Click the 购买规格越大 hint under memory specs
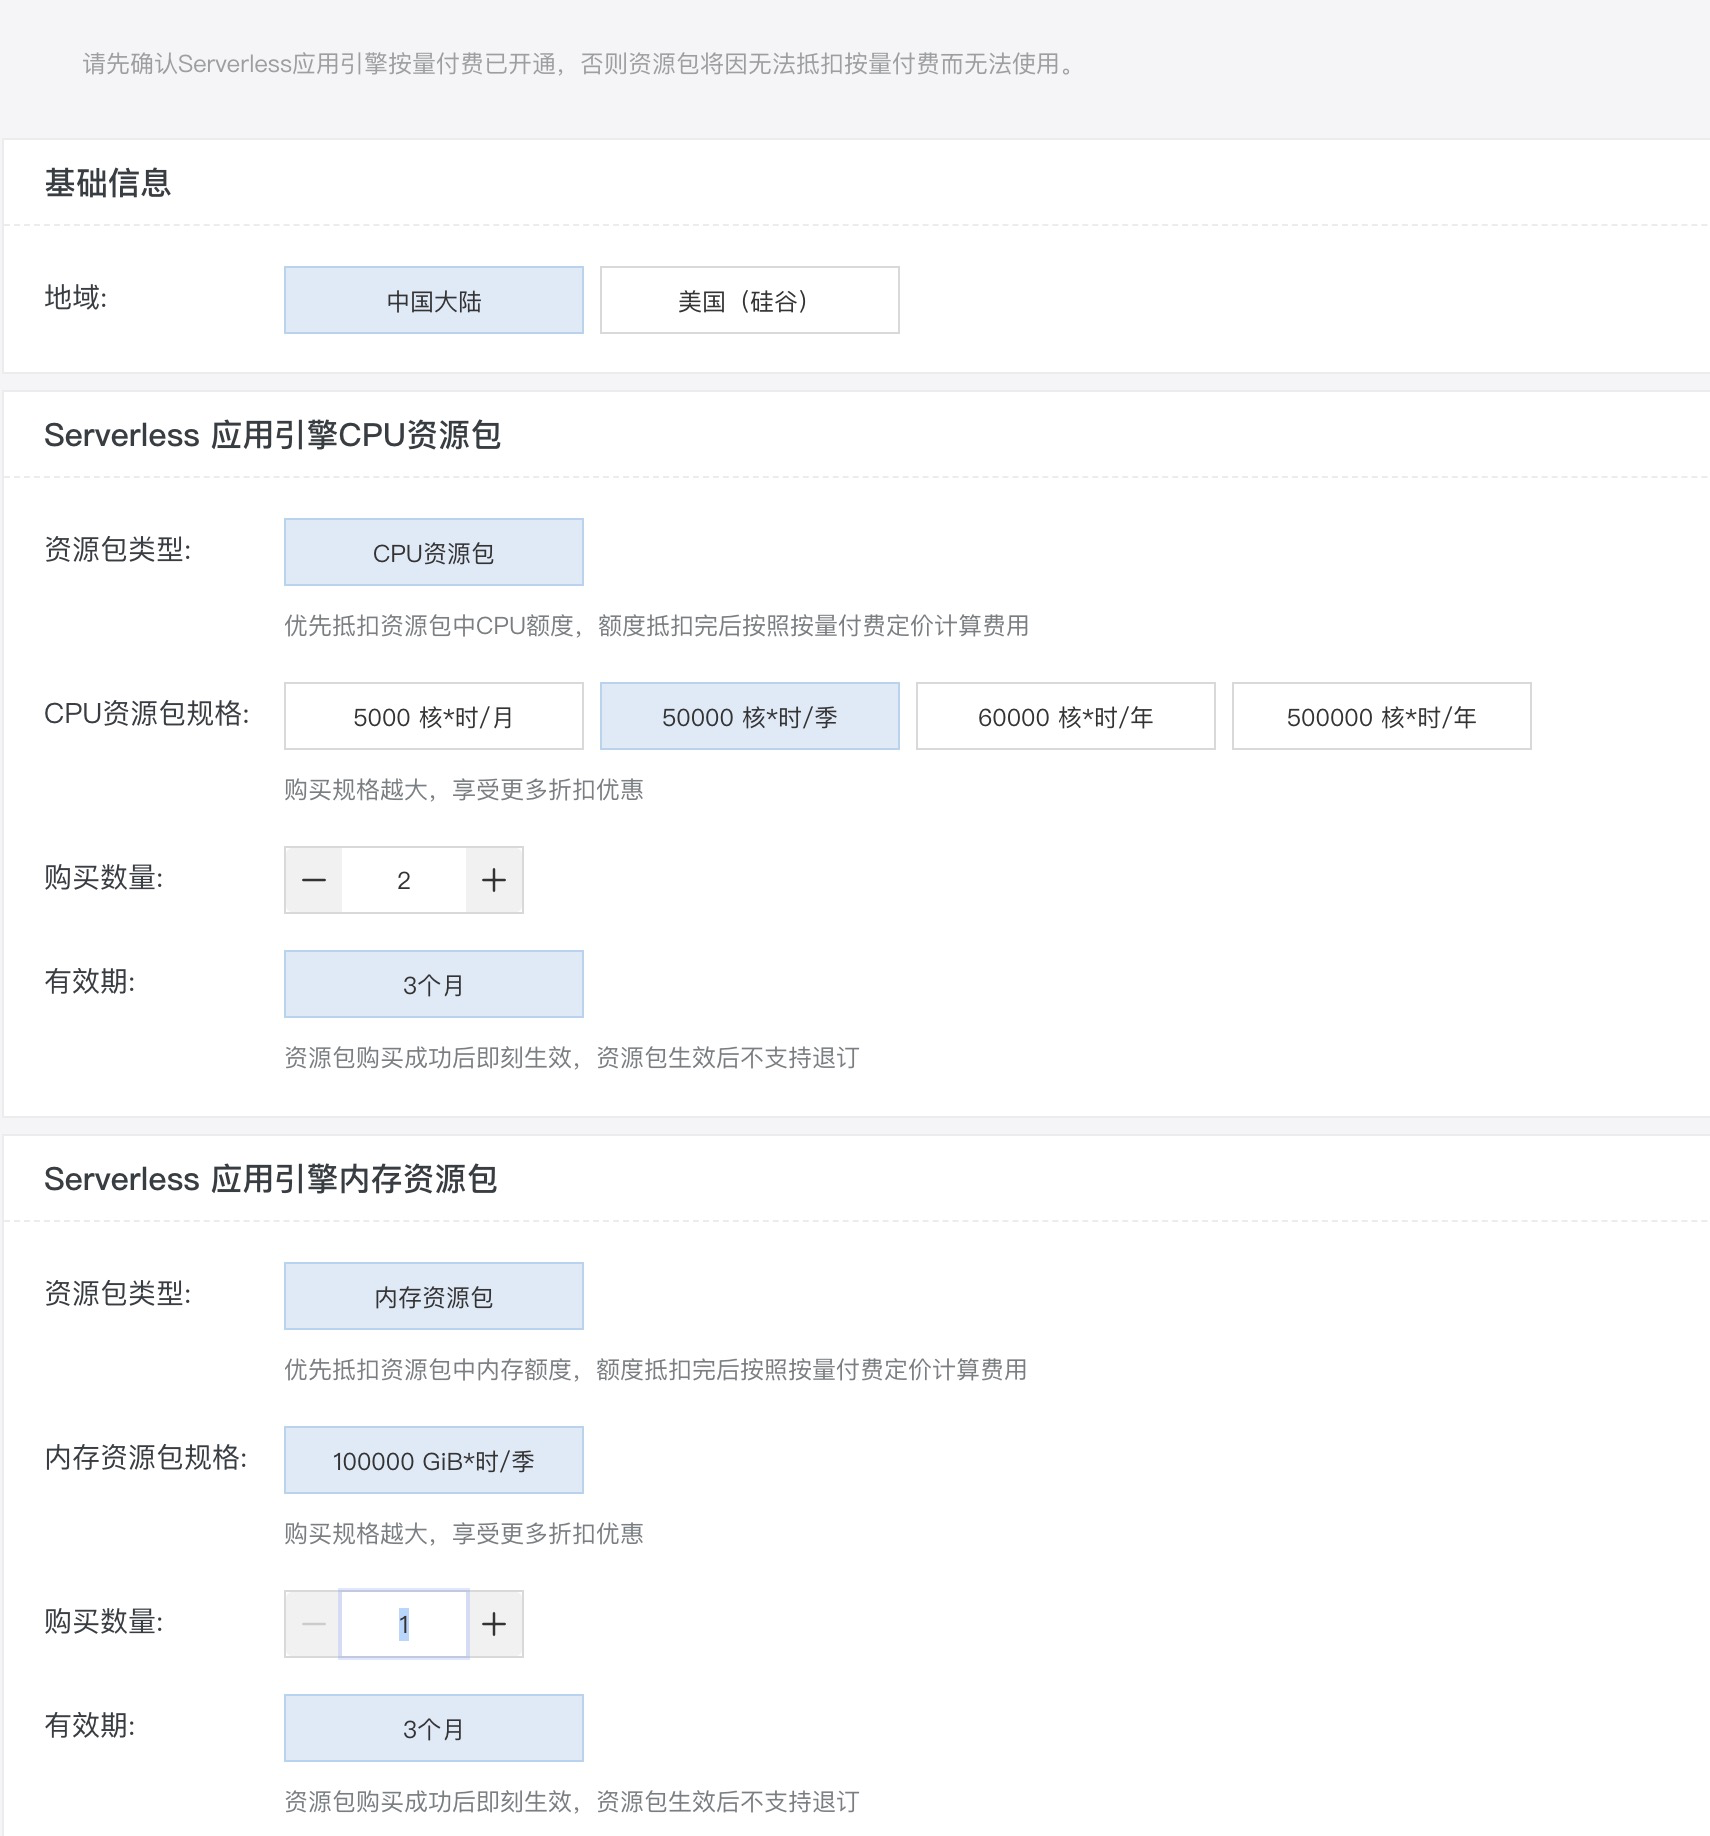This screenshot has height=1836, width=1710. pos(464,1534)
